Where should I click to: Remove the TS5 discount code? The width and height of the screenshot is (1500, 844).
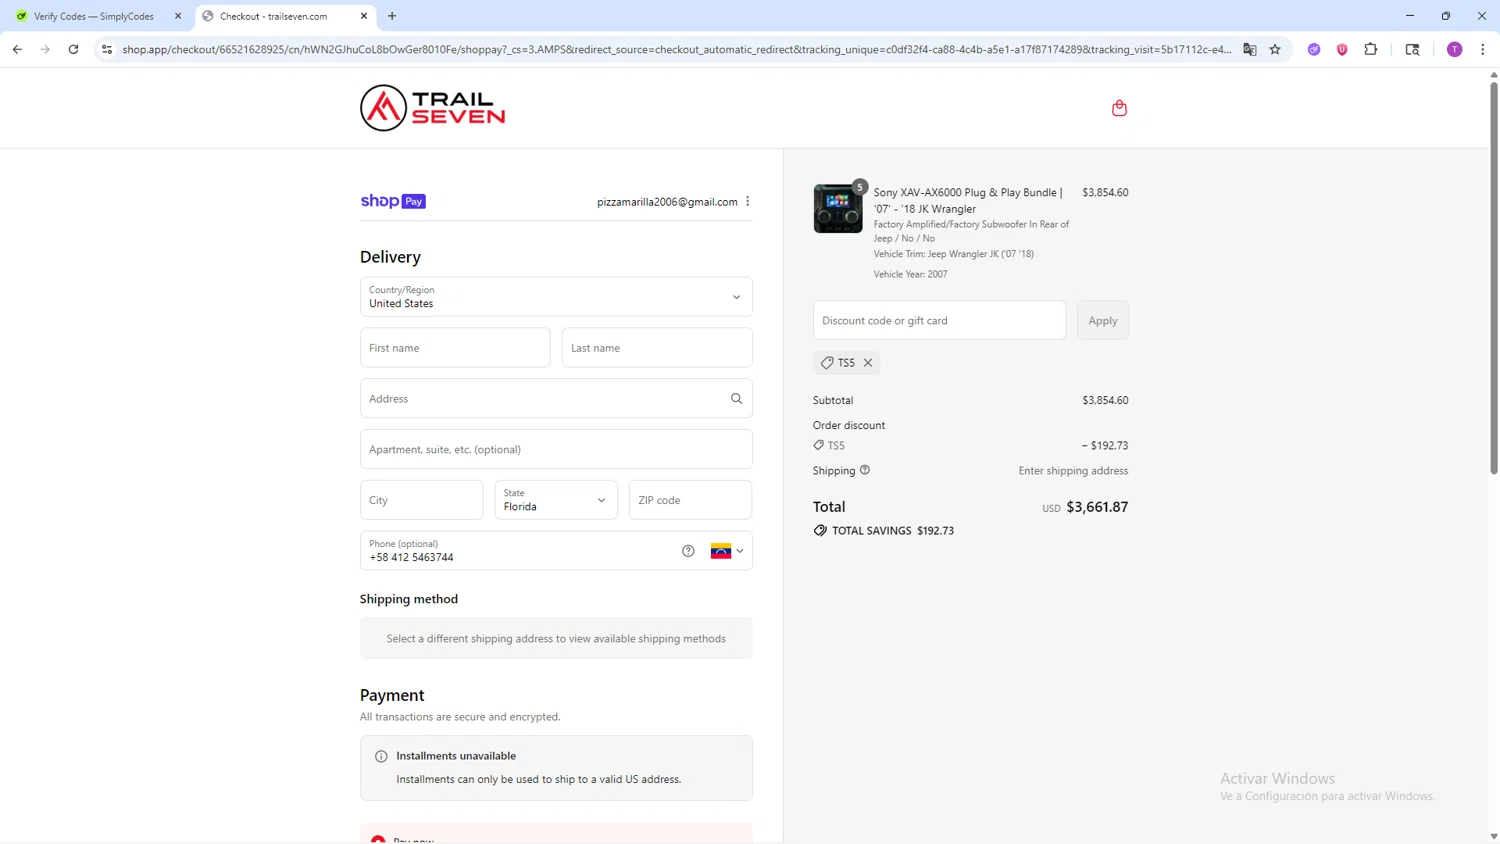coord(868,363)
